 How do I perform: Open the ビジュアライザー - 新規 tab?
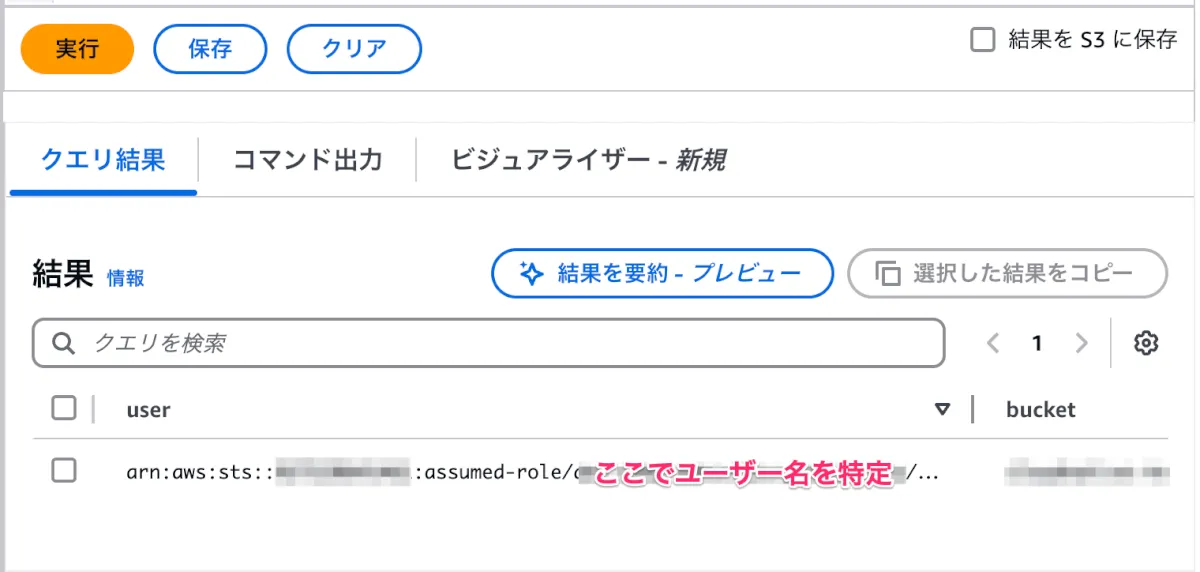point(588,160)
